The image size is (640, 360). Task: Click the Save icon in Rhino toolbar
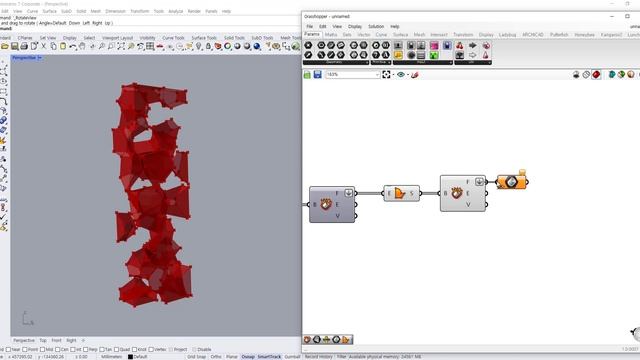(x=15, y=47)
